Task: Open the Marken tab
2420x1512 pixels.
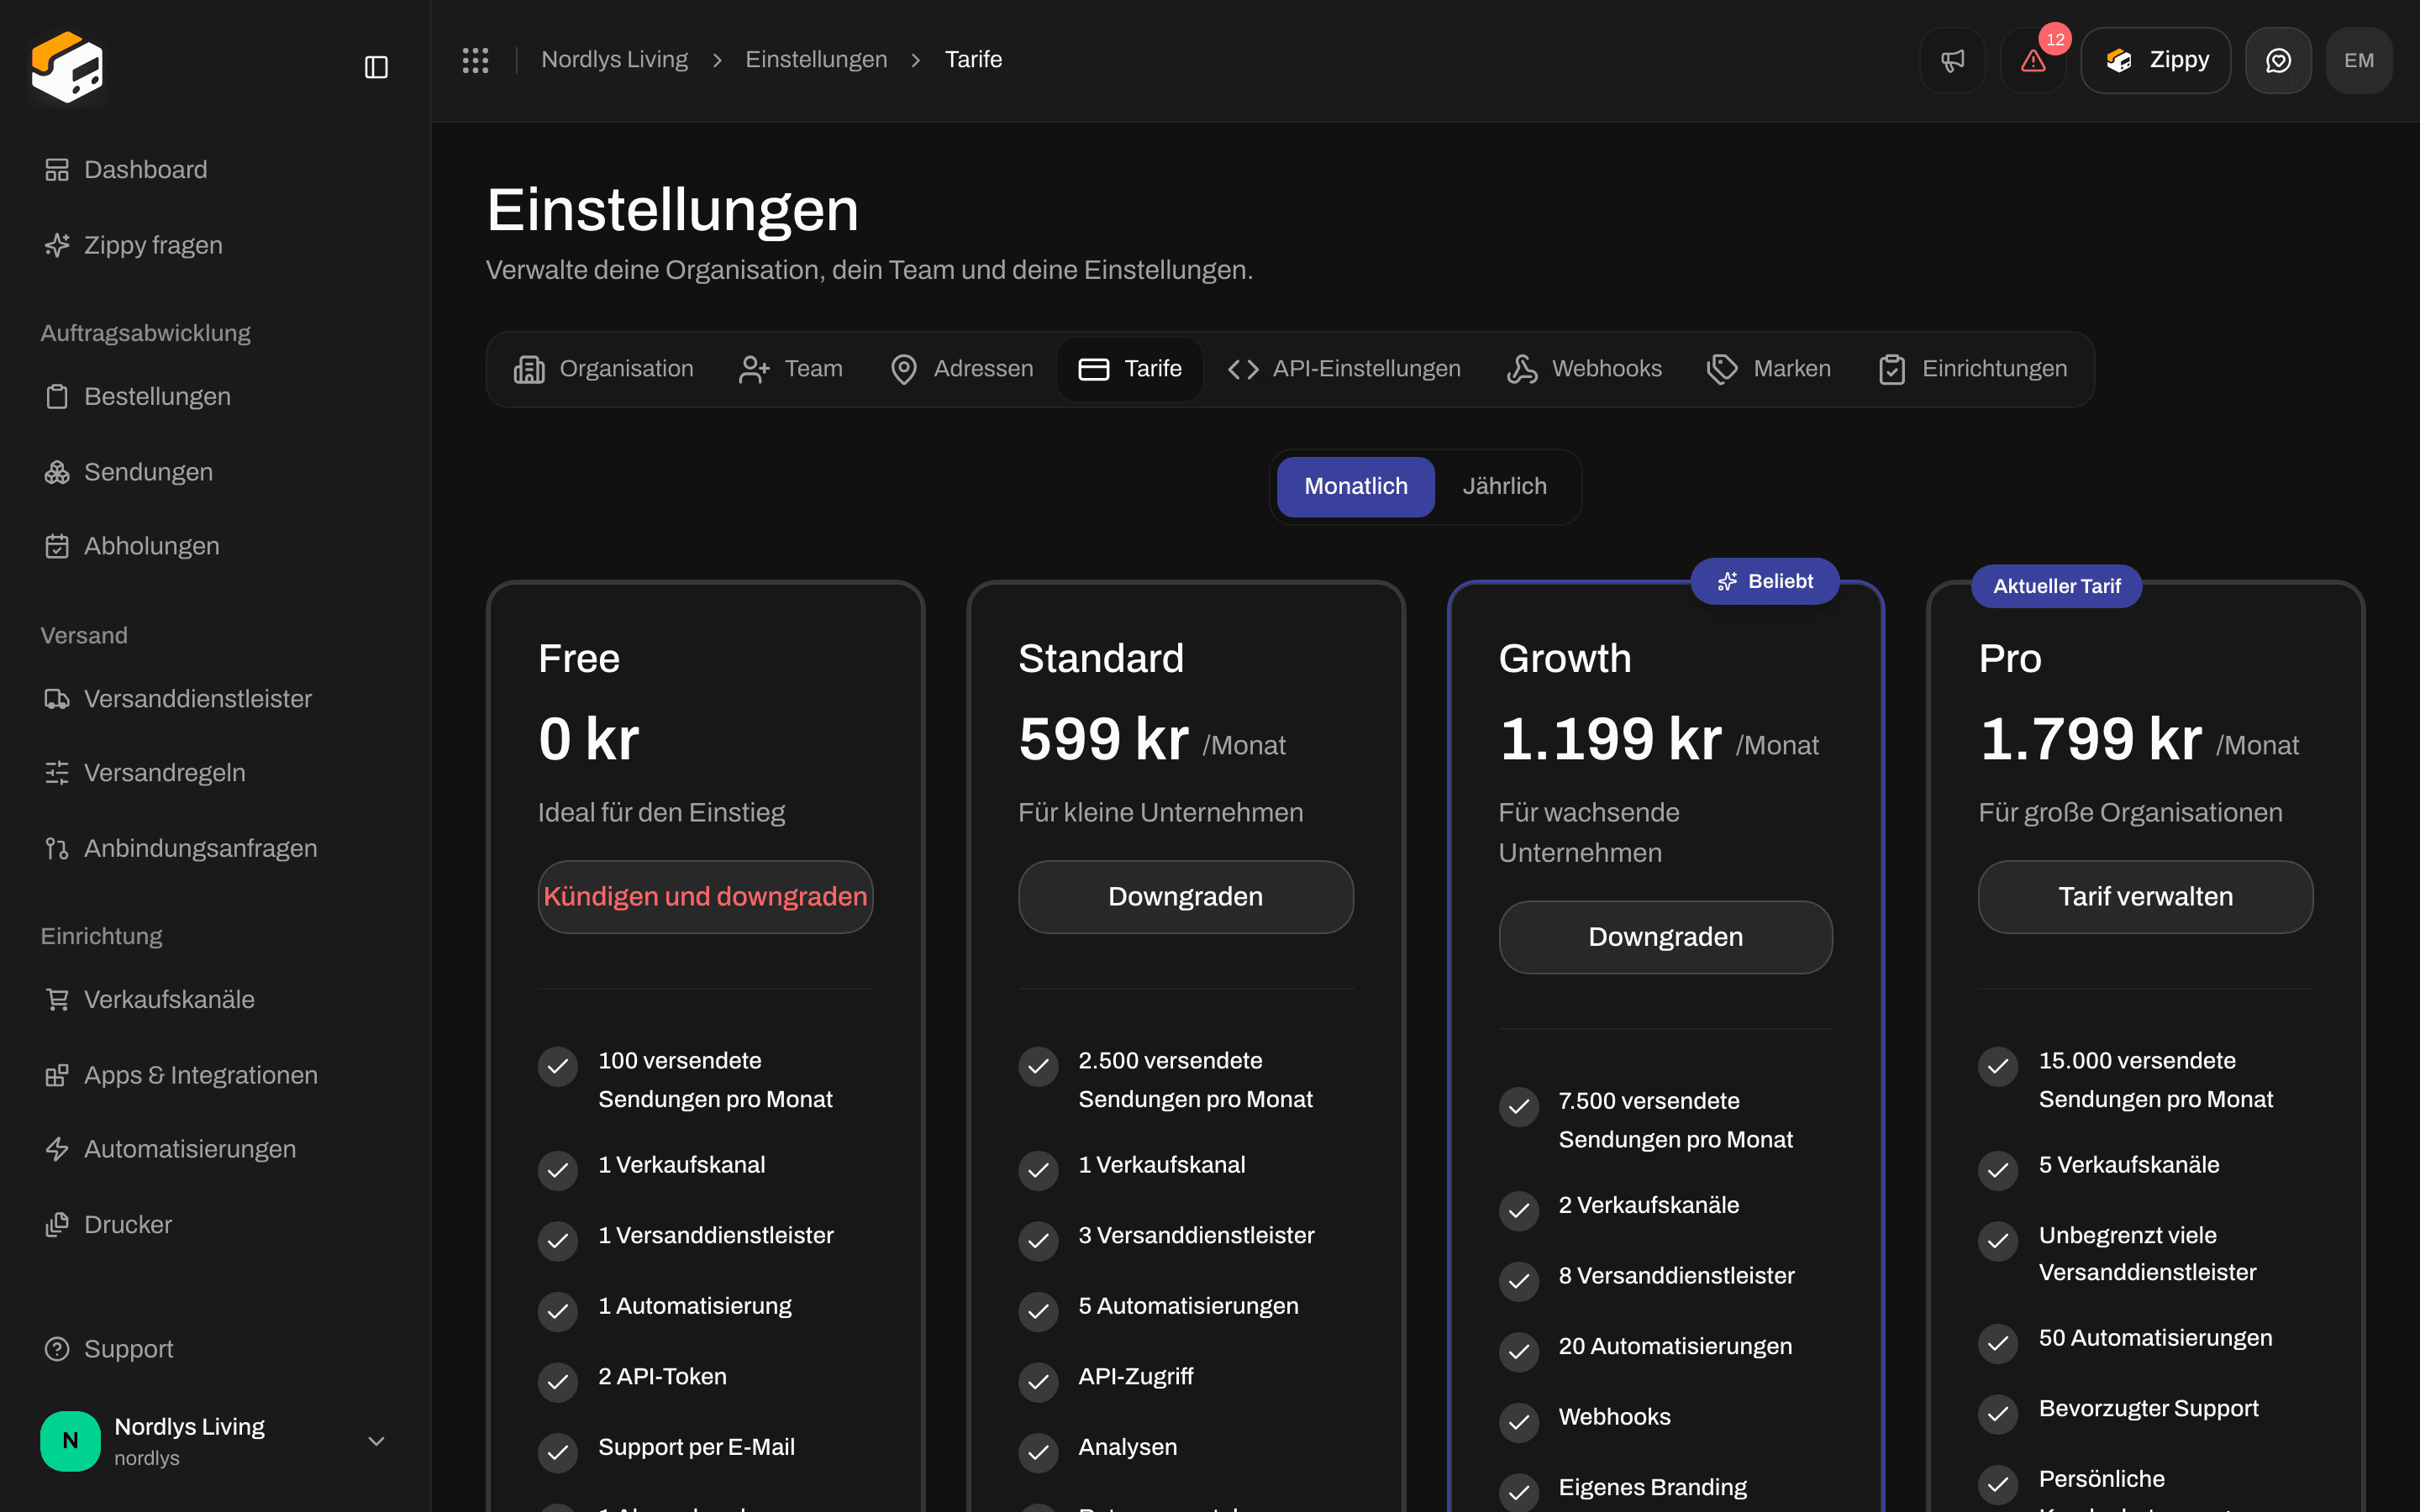Action: tap(1768, 369)
